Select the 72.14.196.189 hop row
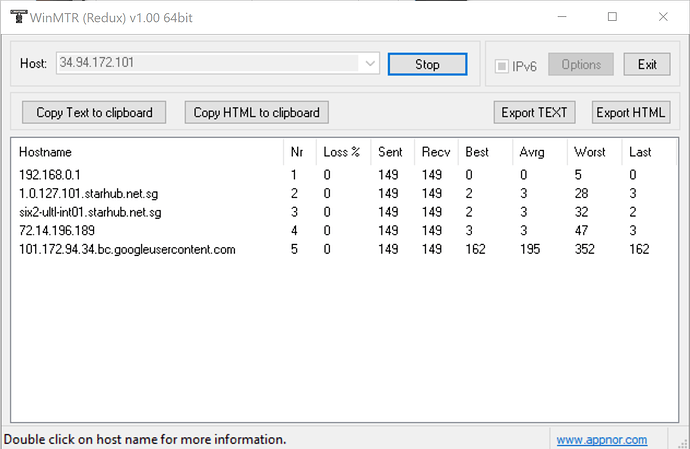Viewport: 690px width, 449px height. (59, 230)
